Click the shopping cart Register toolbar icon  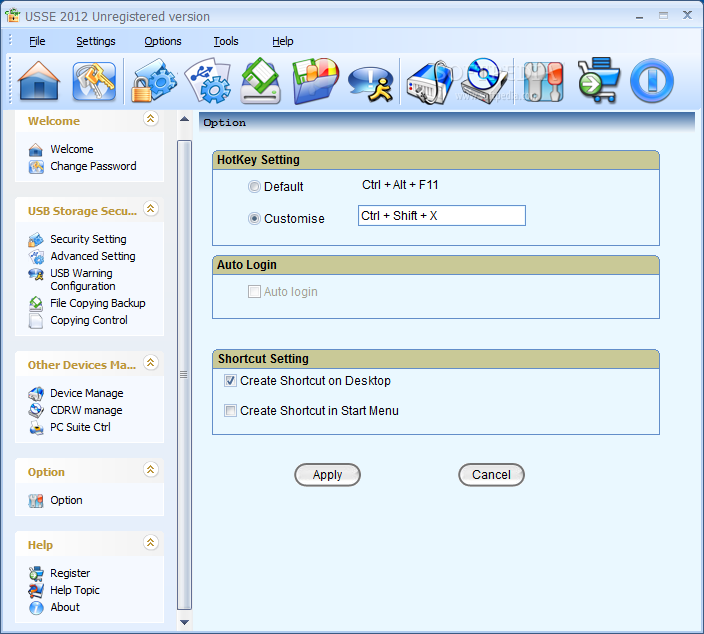tap(598, 80)
